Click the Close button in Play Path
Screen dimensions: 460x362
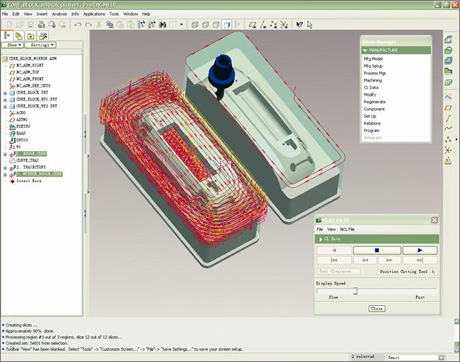pos(377,308)
